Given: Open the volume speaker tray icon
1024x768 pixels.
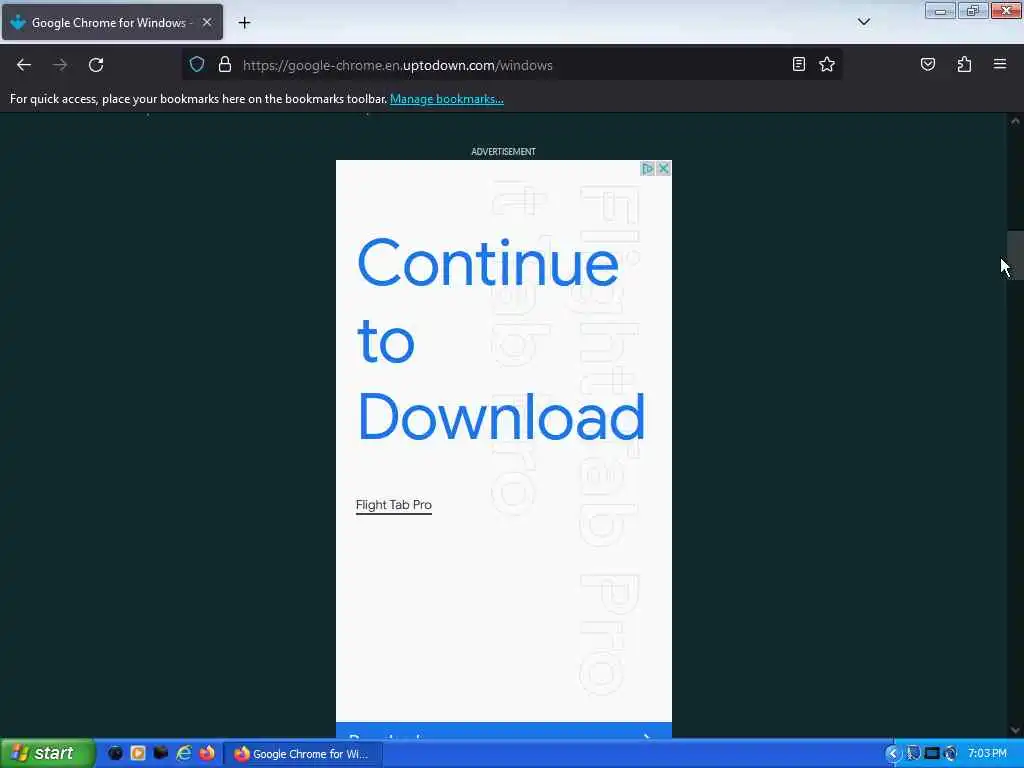Looking at the screenshot, I should click(x=951, y=754).
